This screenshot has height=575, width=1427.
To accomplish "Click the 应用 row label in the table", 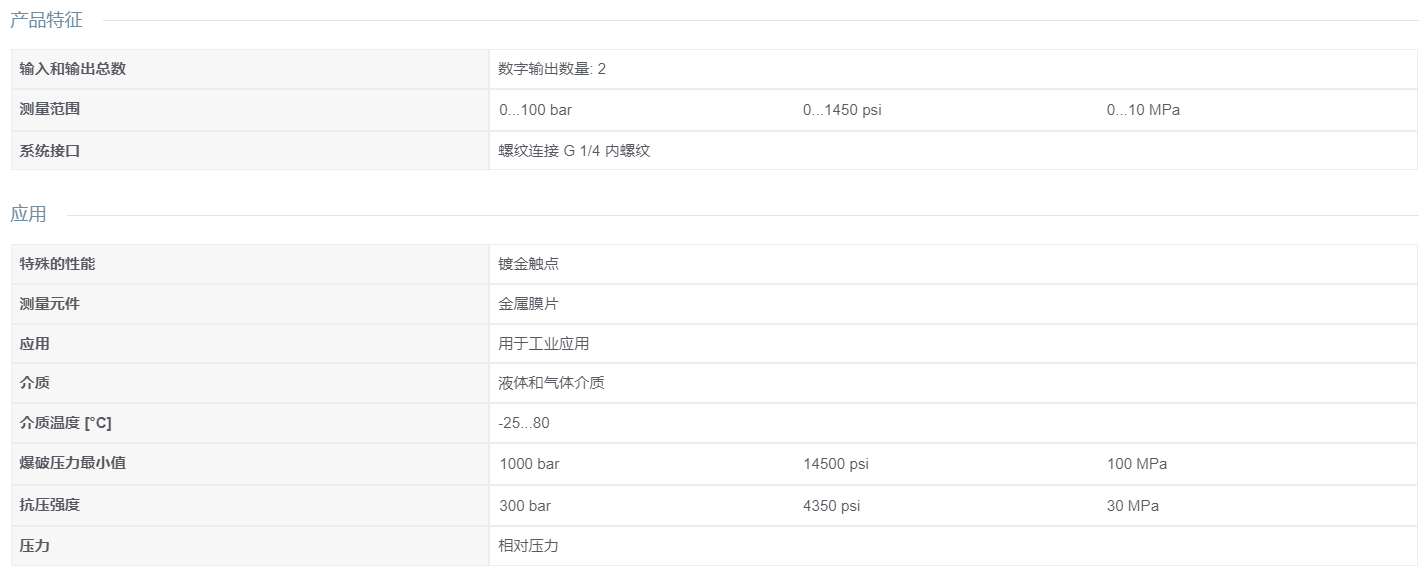I will click(x=35, y=343).
